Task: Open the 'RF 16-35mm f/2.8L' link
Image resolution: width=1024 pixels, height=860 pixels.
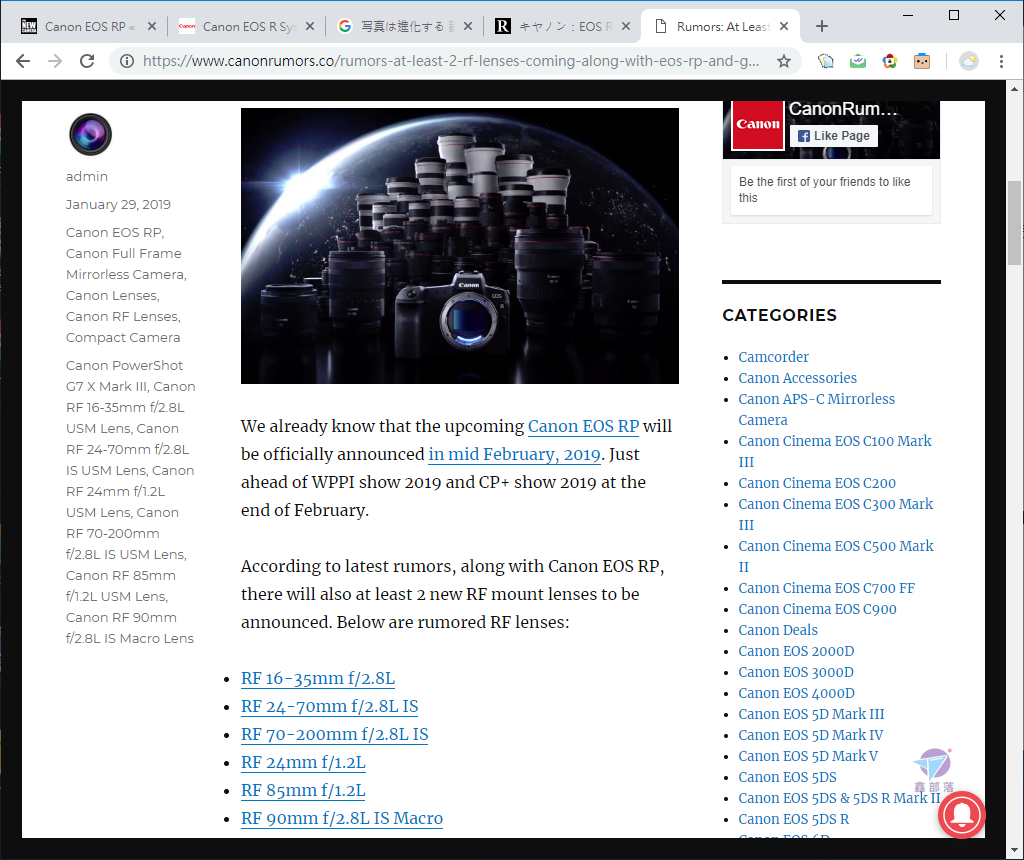Action: pyautogui.click(x=318, y=678)
